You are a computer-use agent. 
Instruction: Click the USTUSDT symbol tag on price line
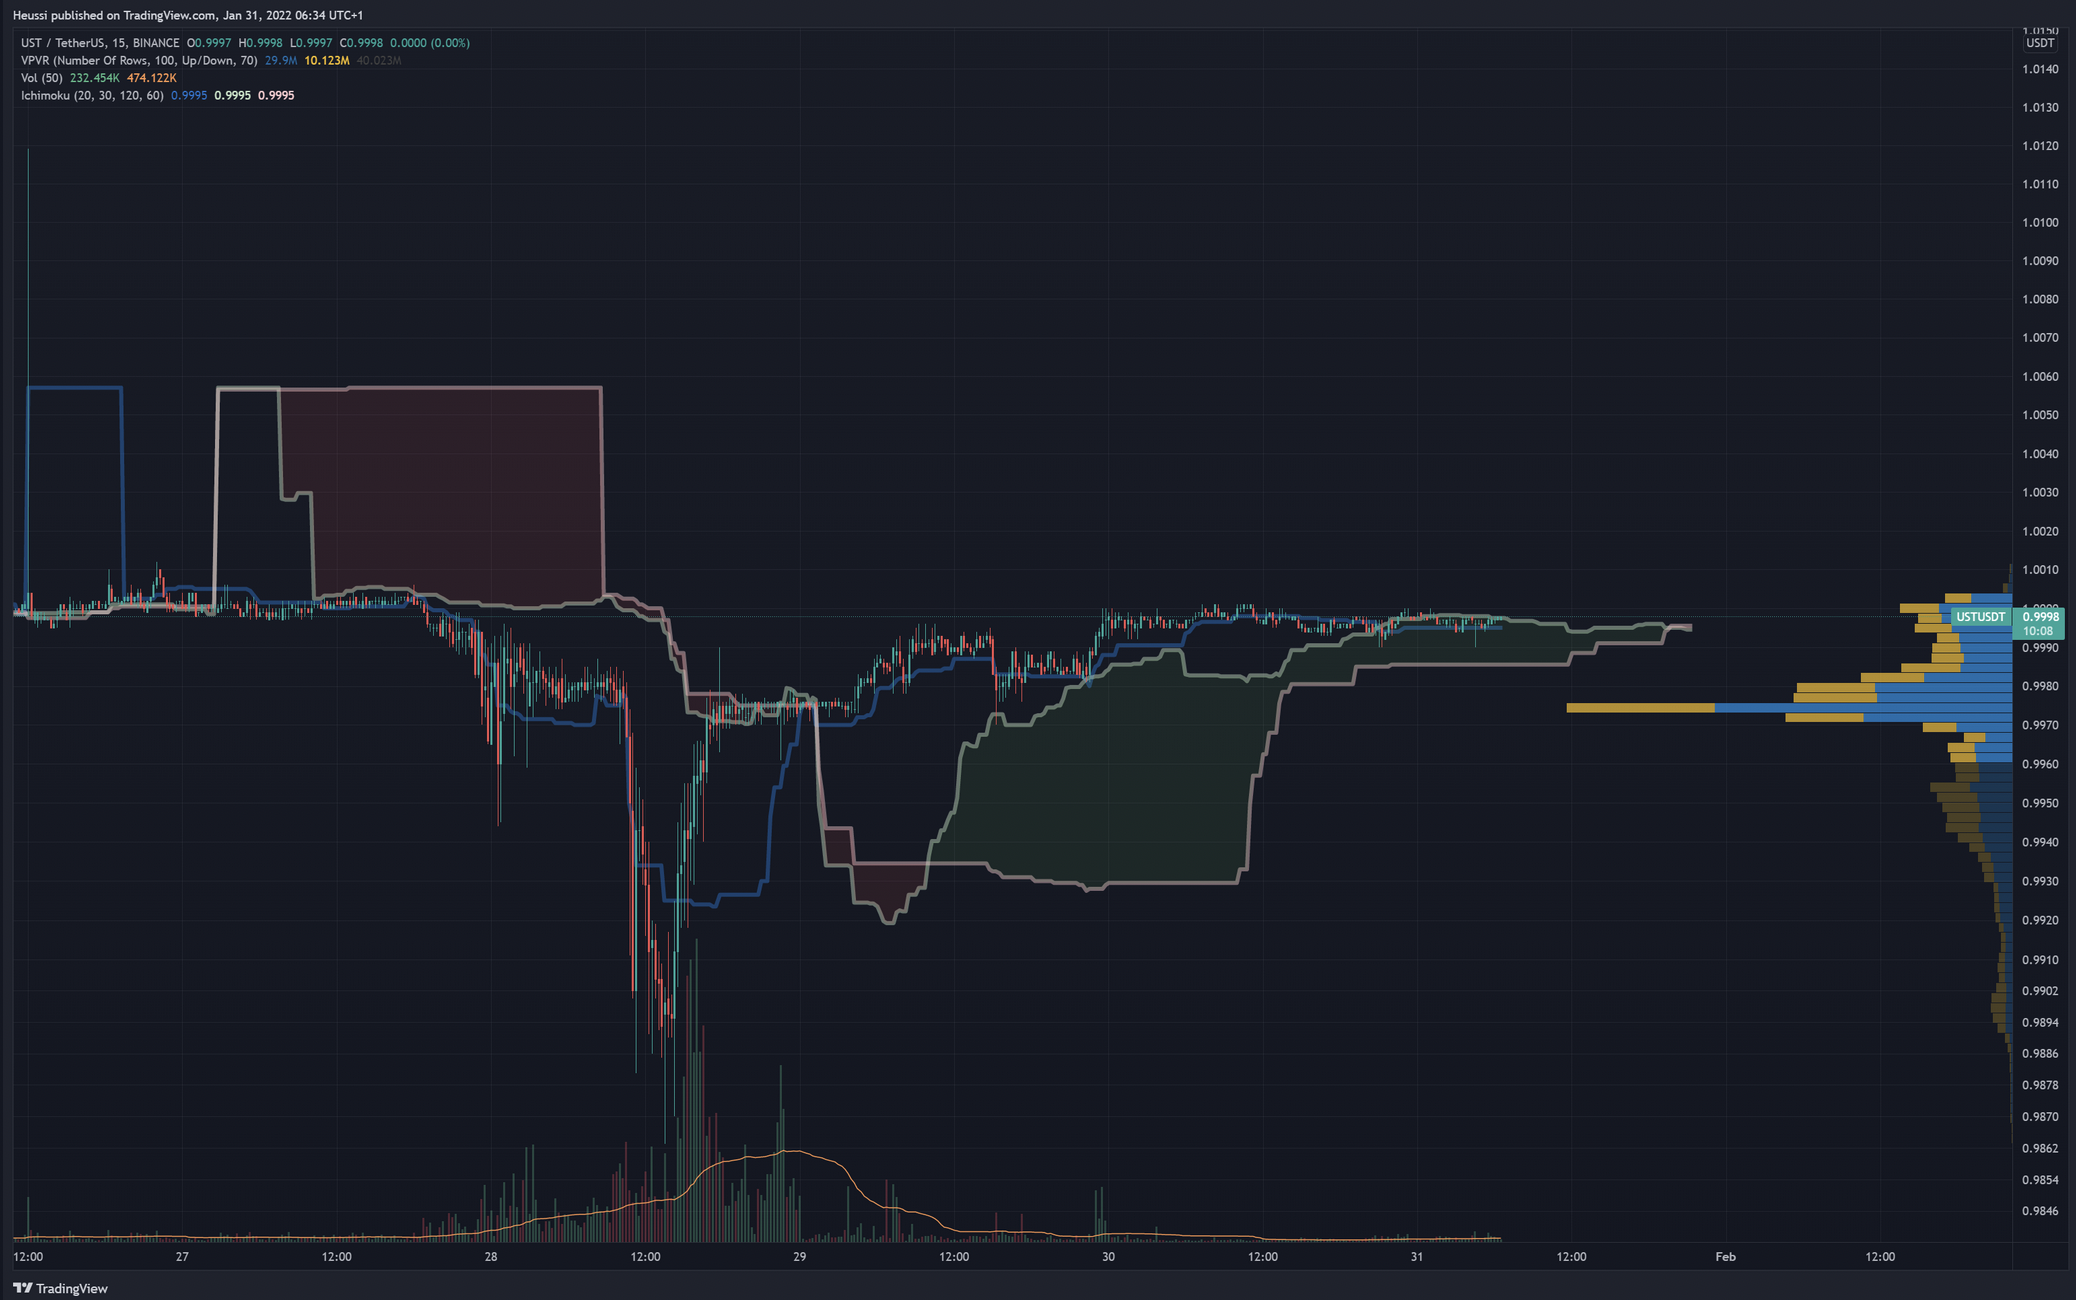pyautogui.click(x=1980, y=617)
